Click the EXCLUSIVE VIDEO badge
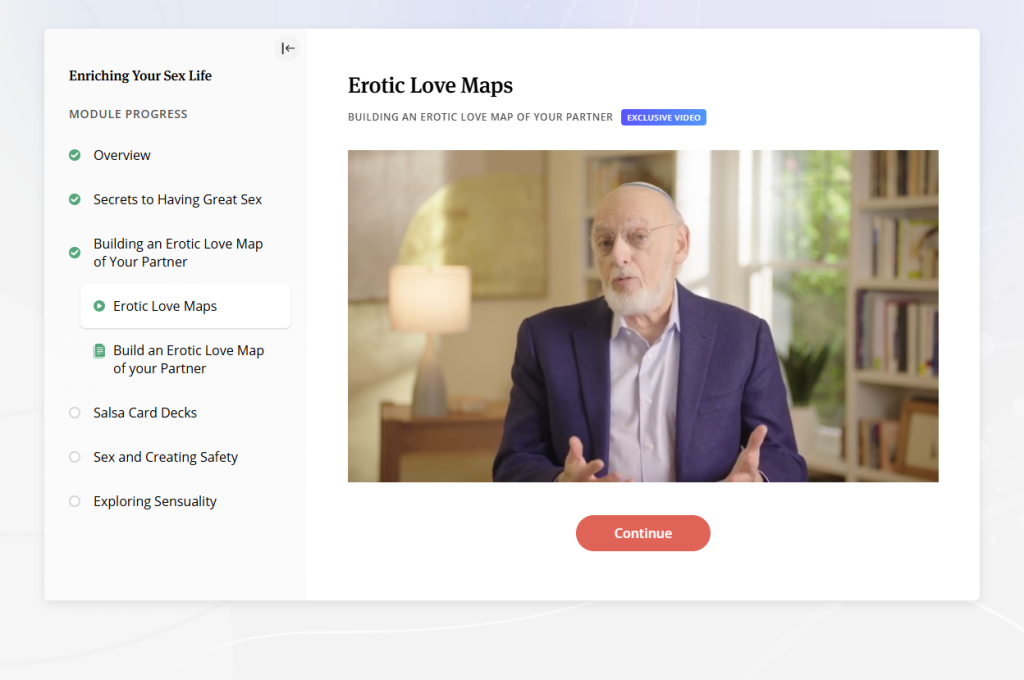Screen dimensions: 1024x680 click(x=663, y=117)
